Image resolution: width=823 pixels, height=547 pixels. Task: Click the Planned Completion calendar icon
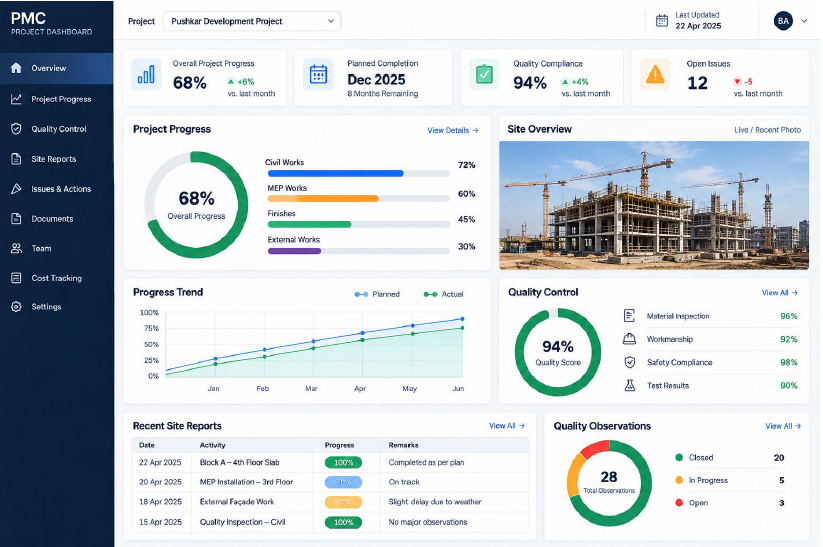click(x=318, y=75)
